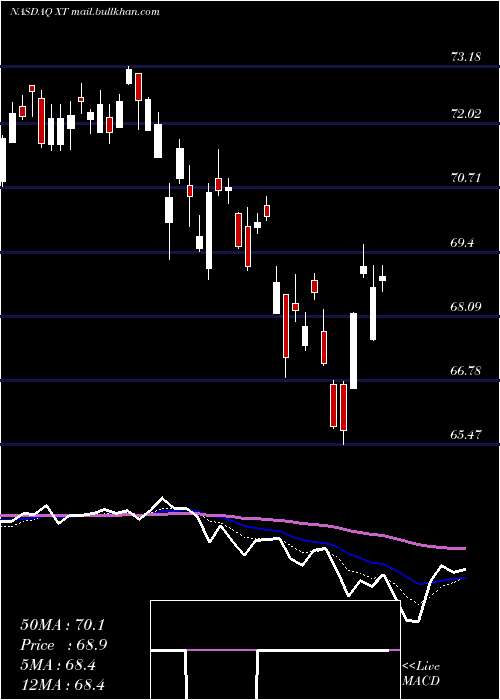
Task: Click the 12MA : 68.4 readout
Action: click(63, 684)
